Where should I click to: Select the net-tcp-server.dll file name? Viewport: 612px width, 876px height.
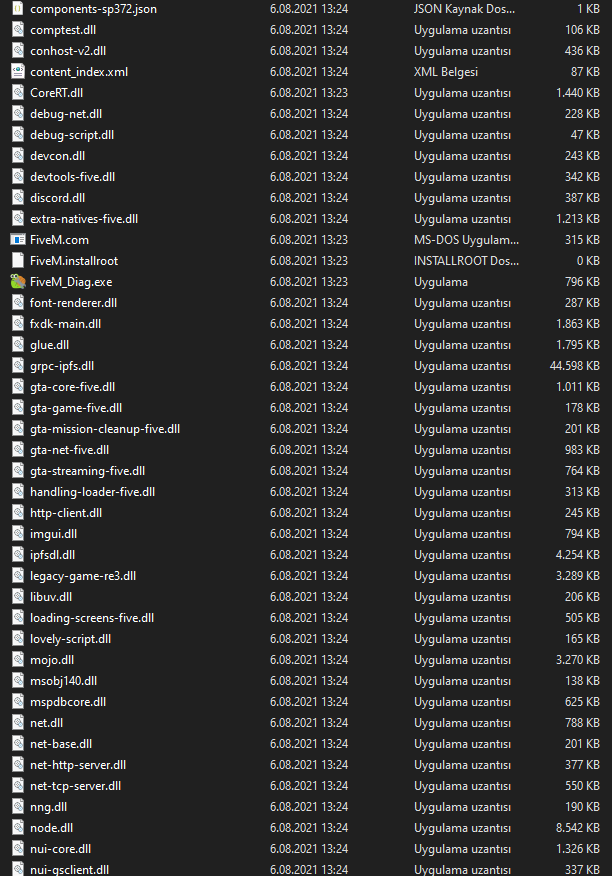coord(75,786)
